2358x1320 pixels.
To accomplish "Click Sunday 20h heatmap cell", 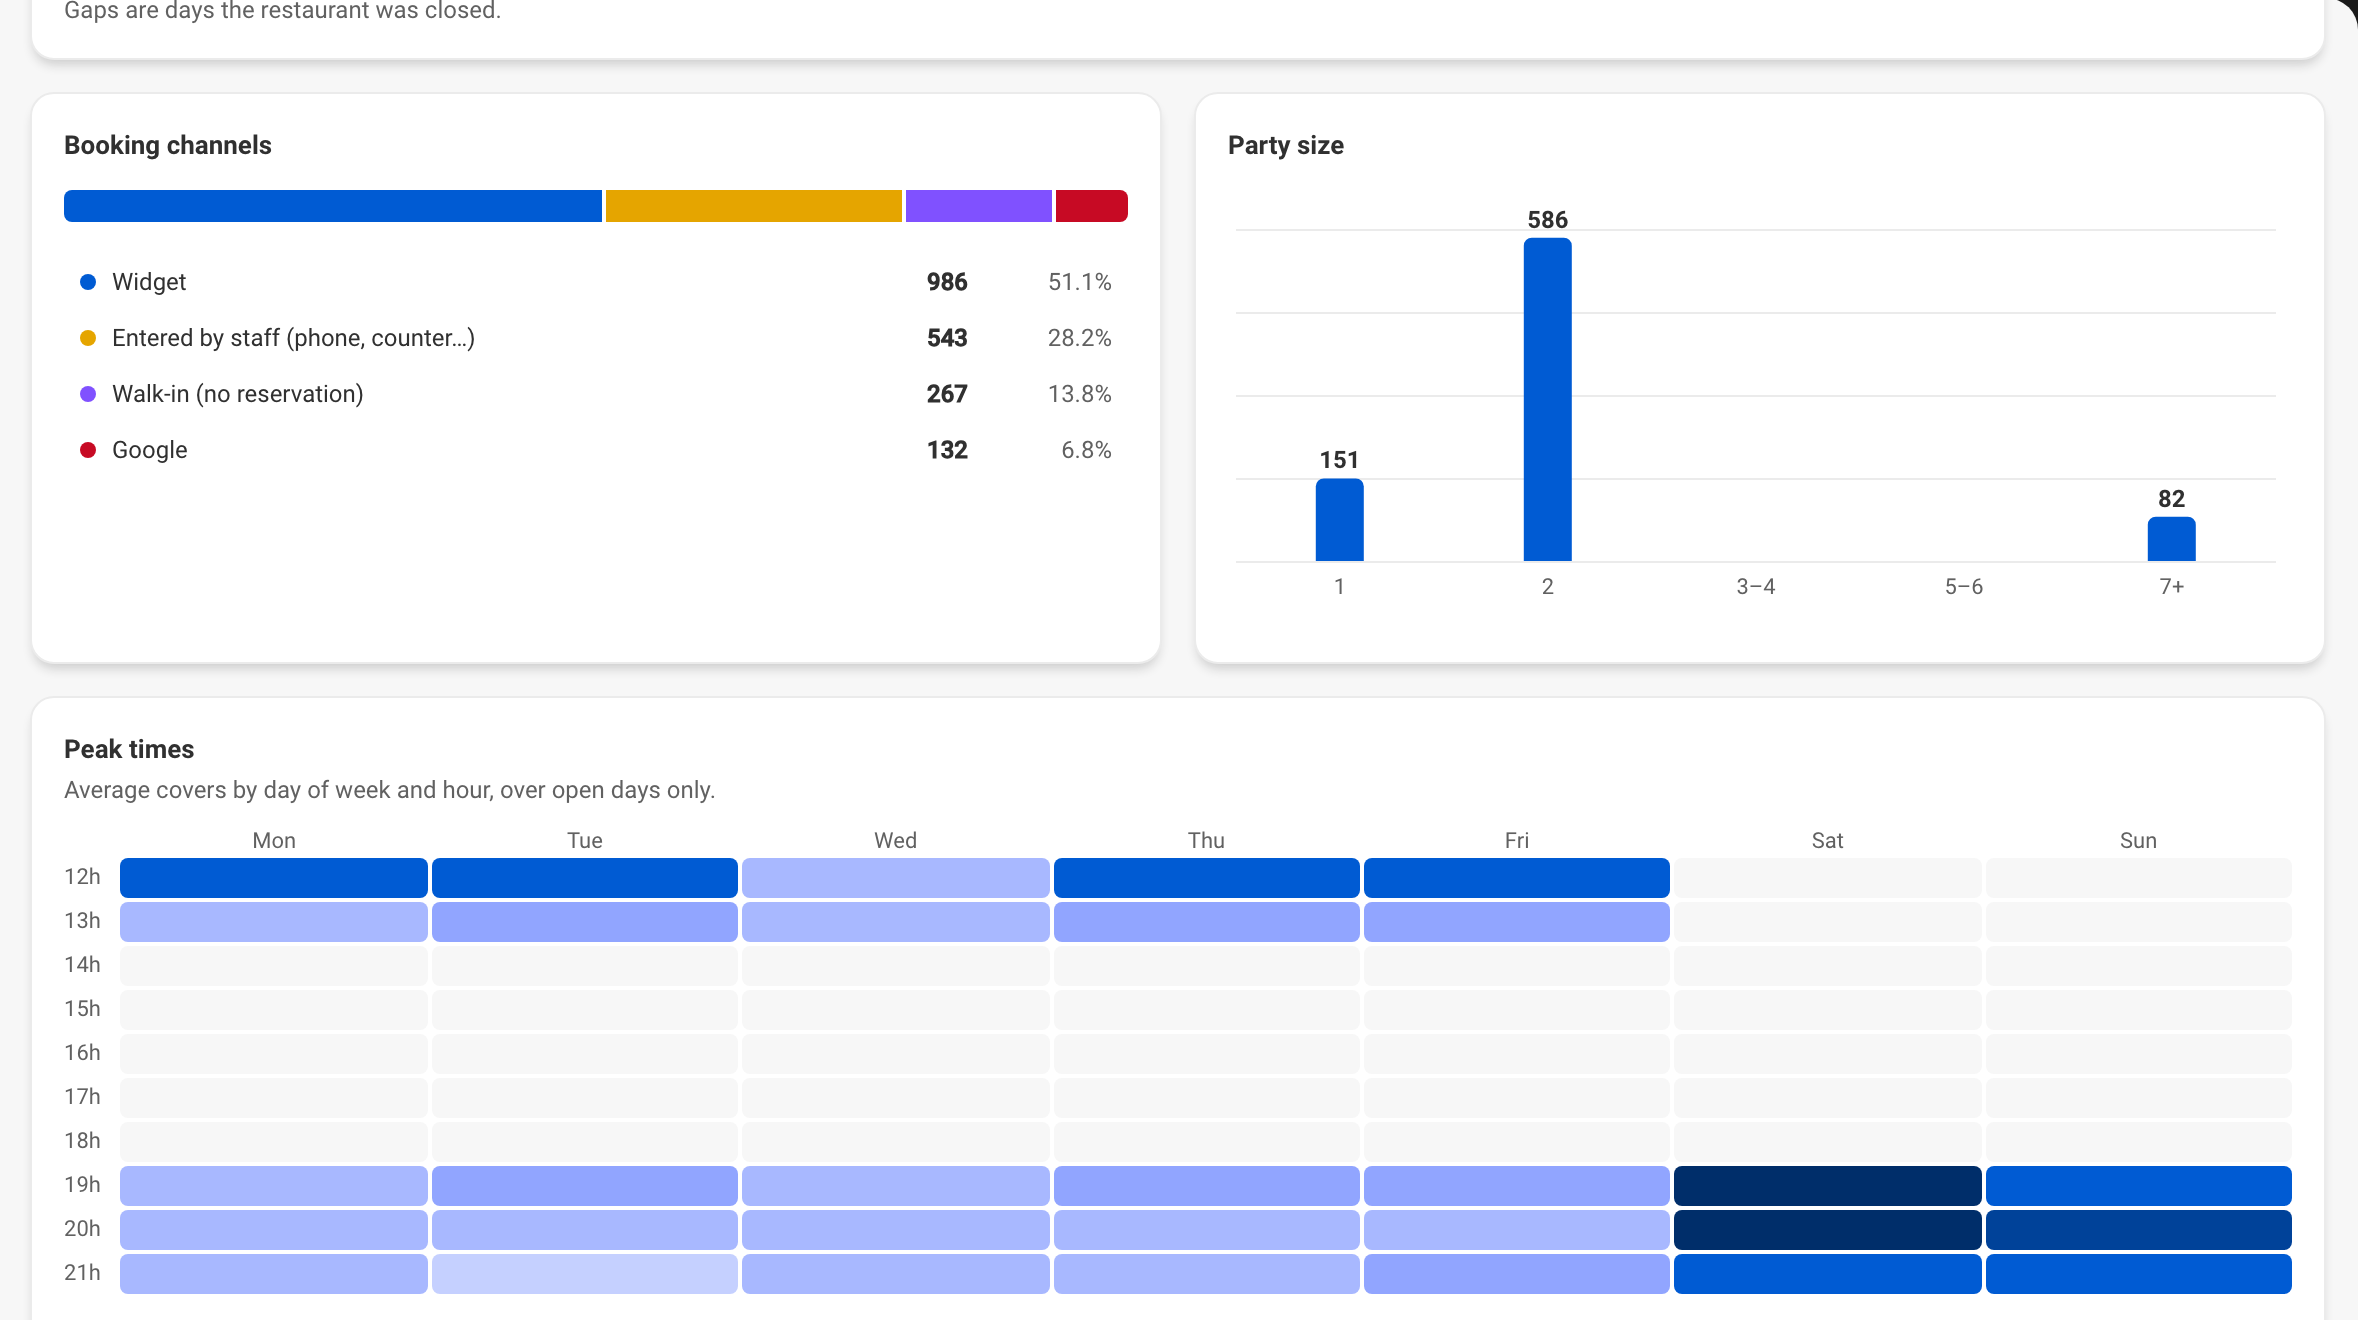I will [x=2138, y=1230].
